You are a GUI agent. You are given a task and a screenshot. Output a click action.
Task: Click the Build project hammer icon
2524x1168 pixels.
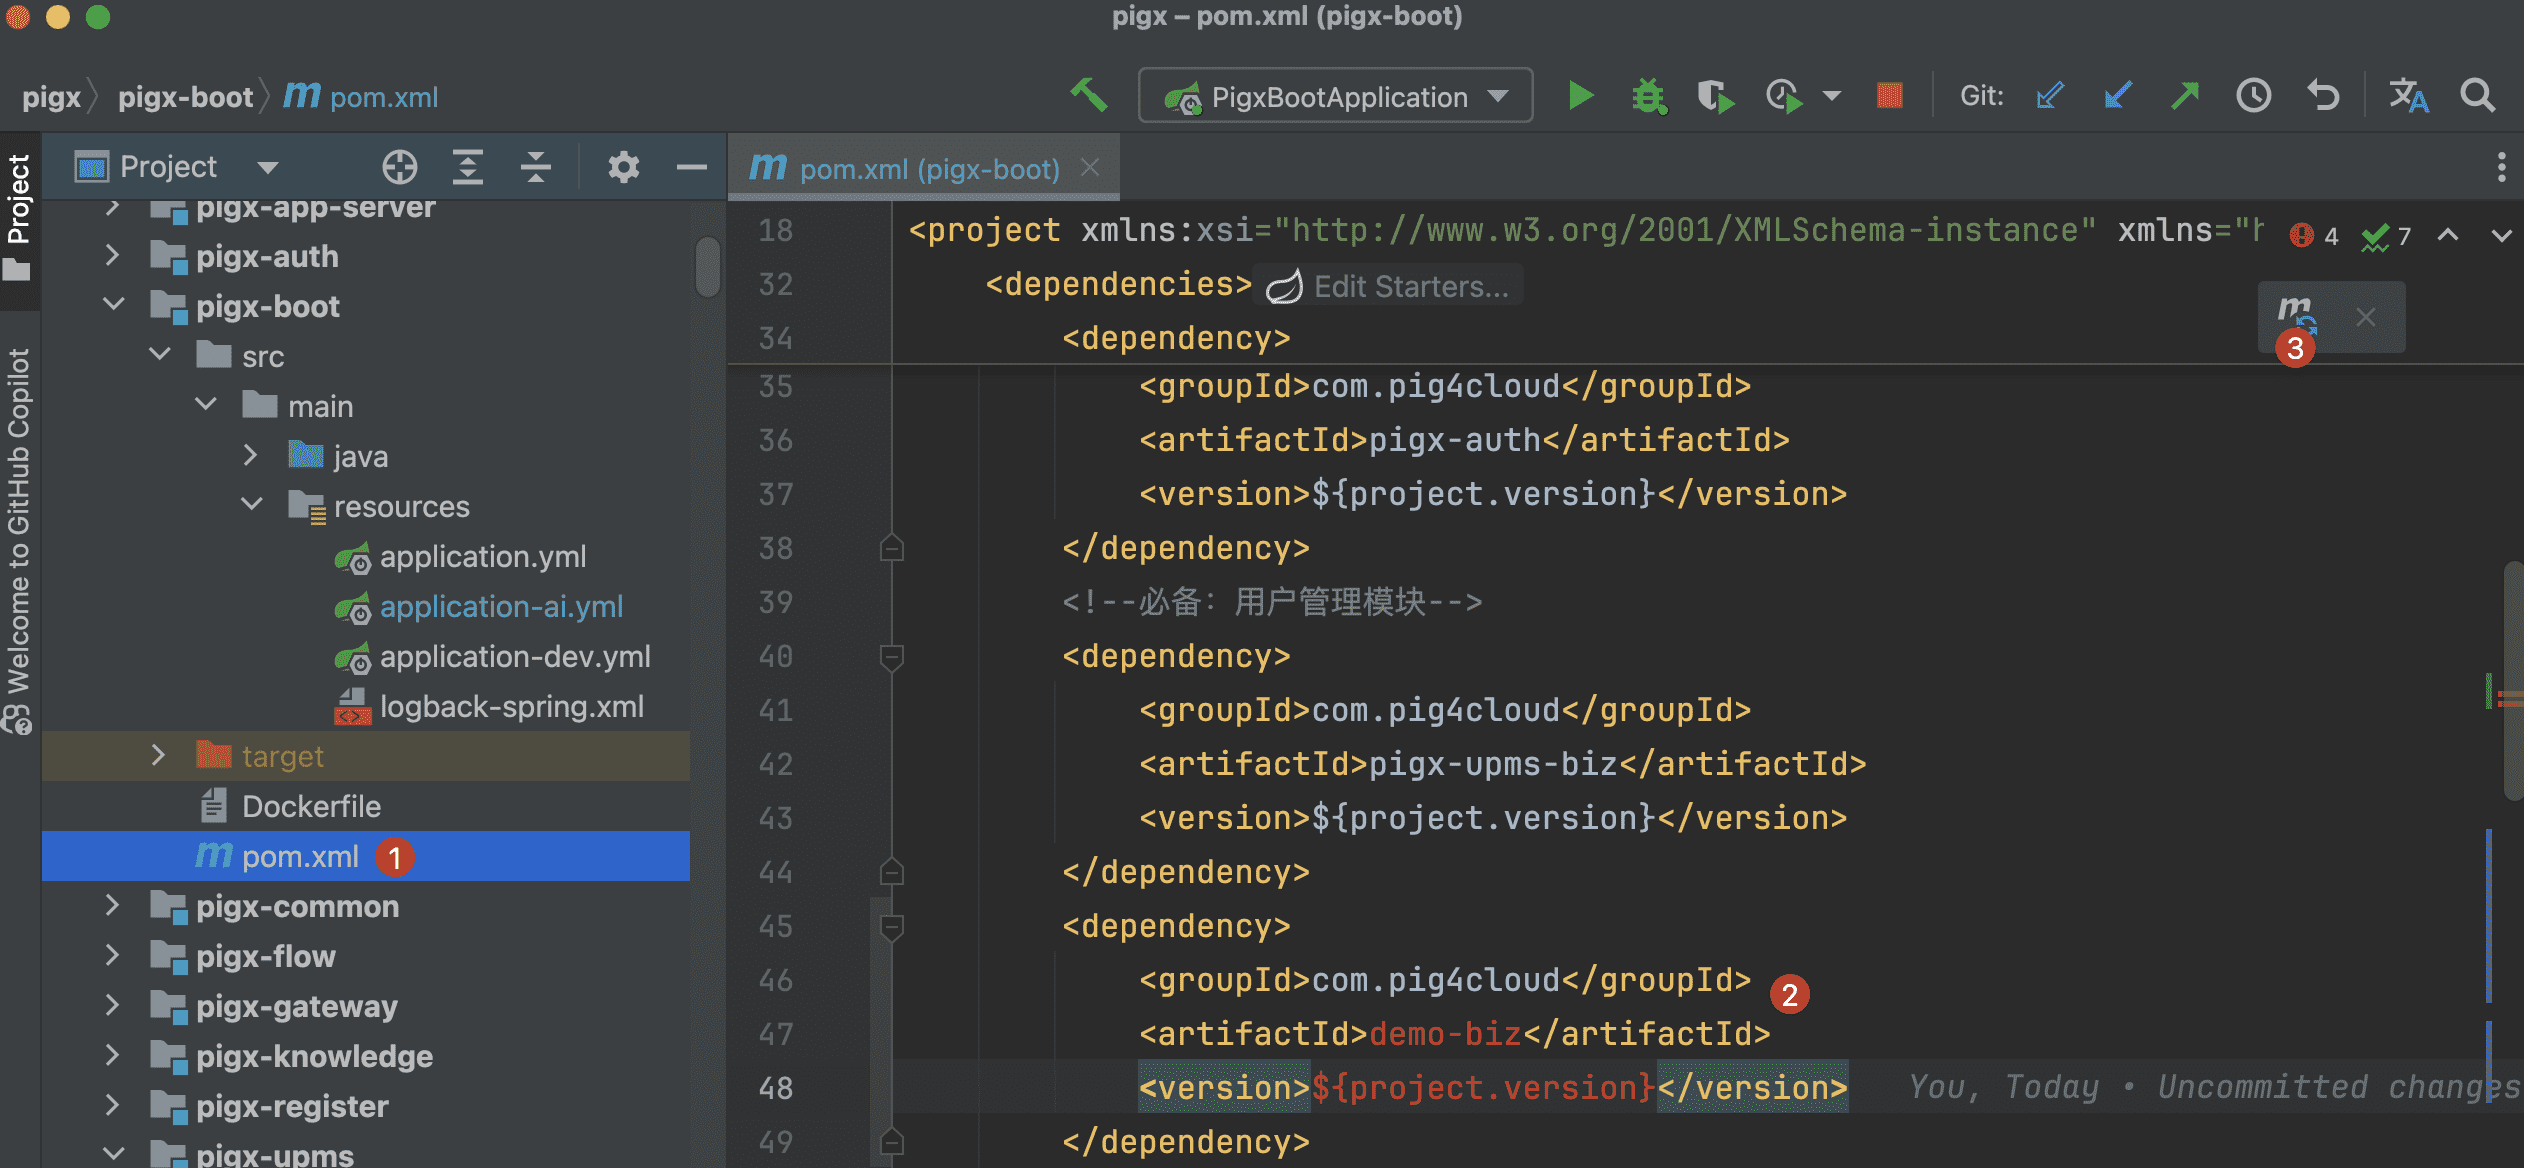(x=1089, y=96)
